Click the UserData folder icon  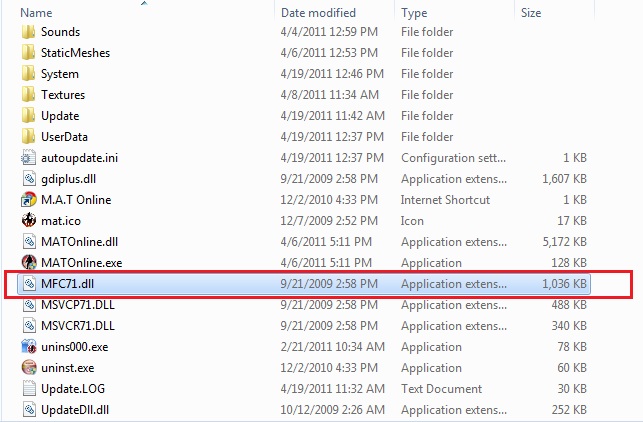[x=28, y=137]
